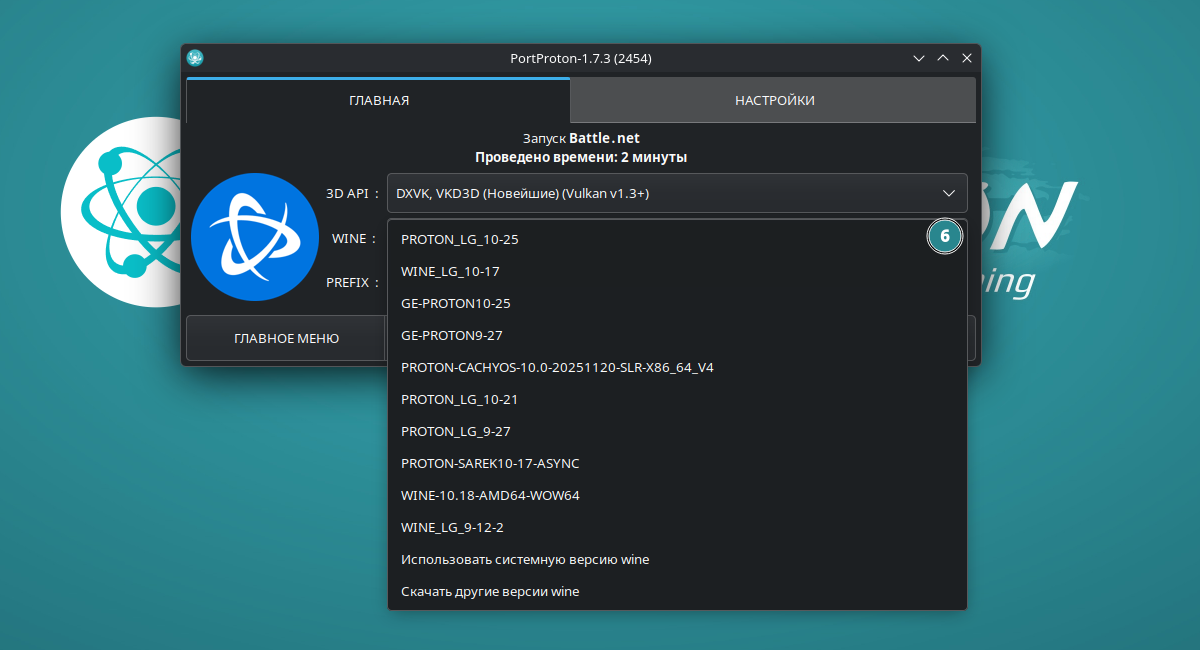Viewport: 1200px width, 650px height.
Task: Click Скачать другие версии wine
Action: point(490,592)
